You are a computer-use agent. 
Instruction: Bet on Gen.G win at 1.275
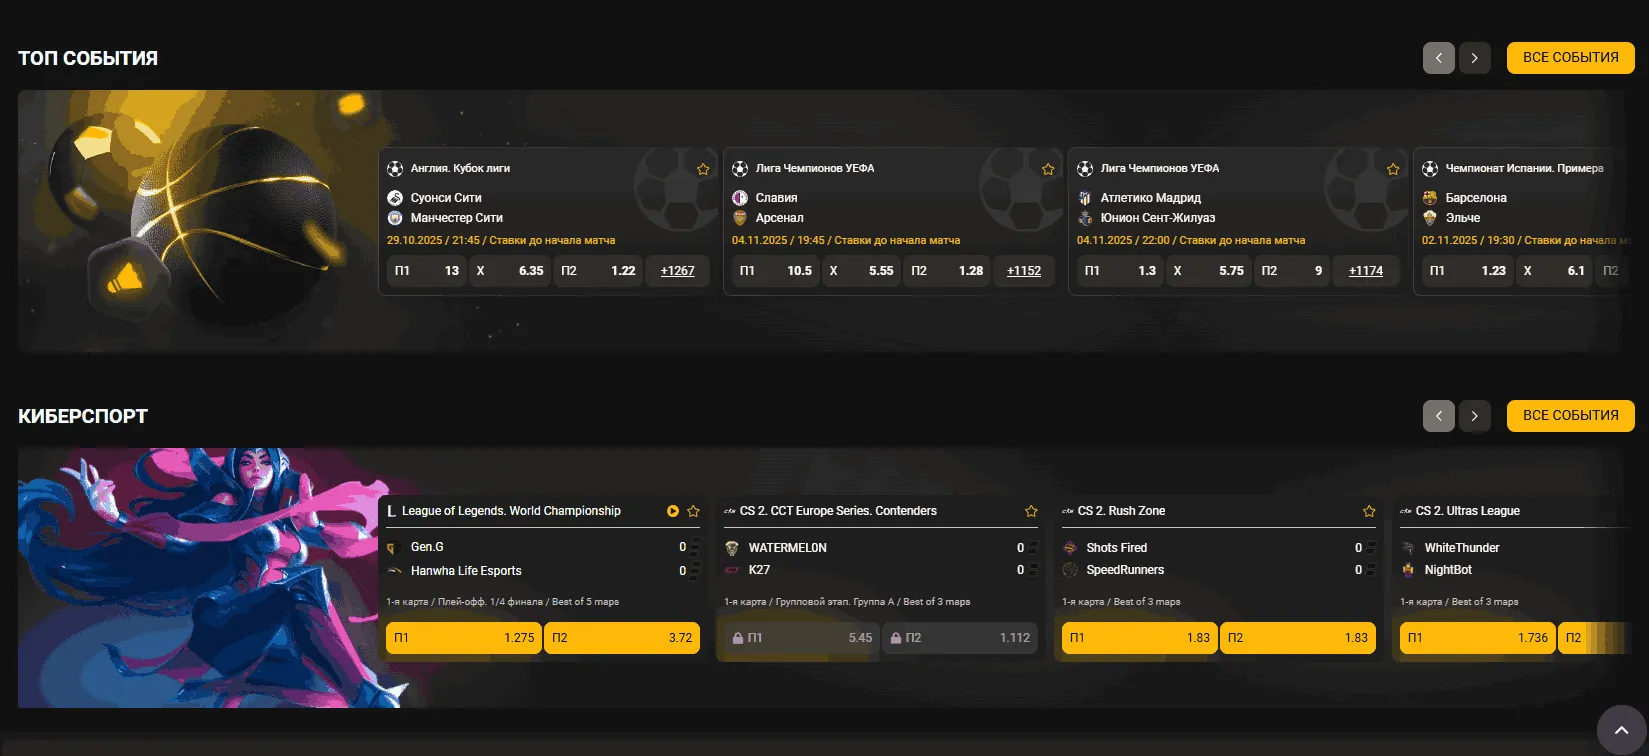tap(464, 638)
